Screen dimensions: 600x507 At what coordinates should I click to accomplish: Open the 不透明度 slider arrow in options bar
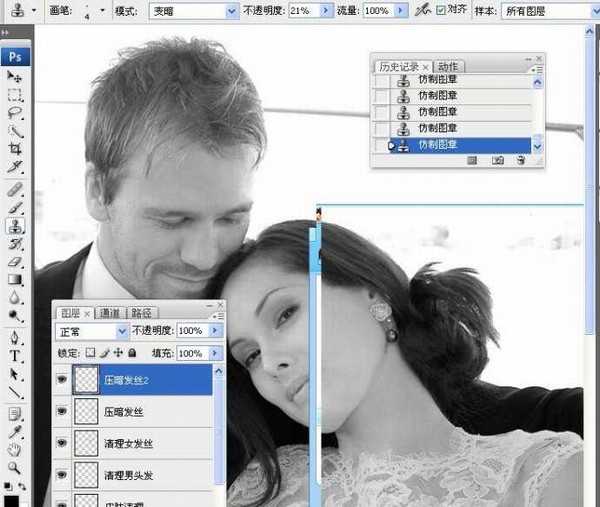coord(325,10)
